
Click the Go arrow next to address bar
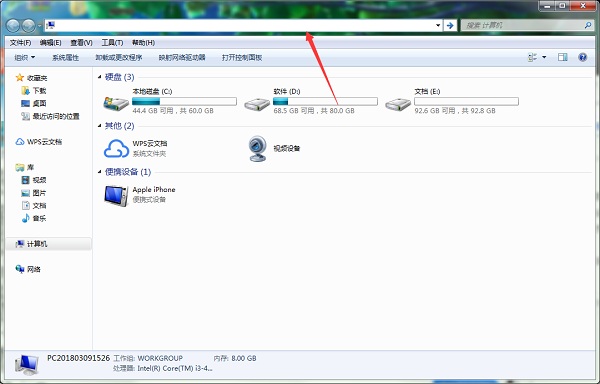(x=450, y=26)
